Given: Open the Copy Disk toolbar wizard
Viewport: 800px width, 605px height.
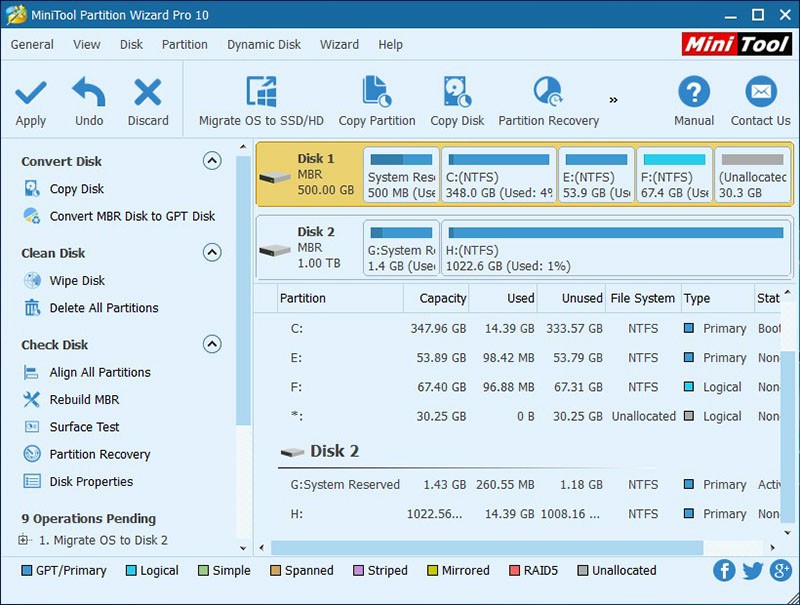Looking at the screenshot, I should click(457, 92).
